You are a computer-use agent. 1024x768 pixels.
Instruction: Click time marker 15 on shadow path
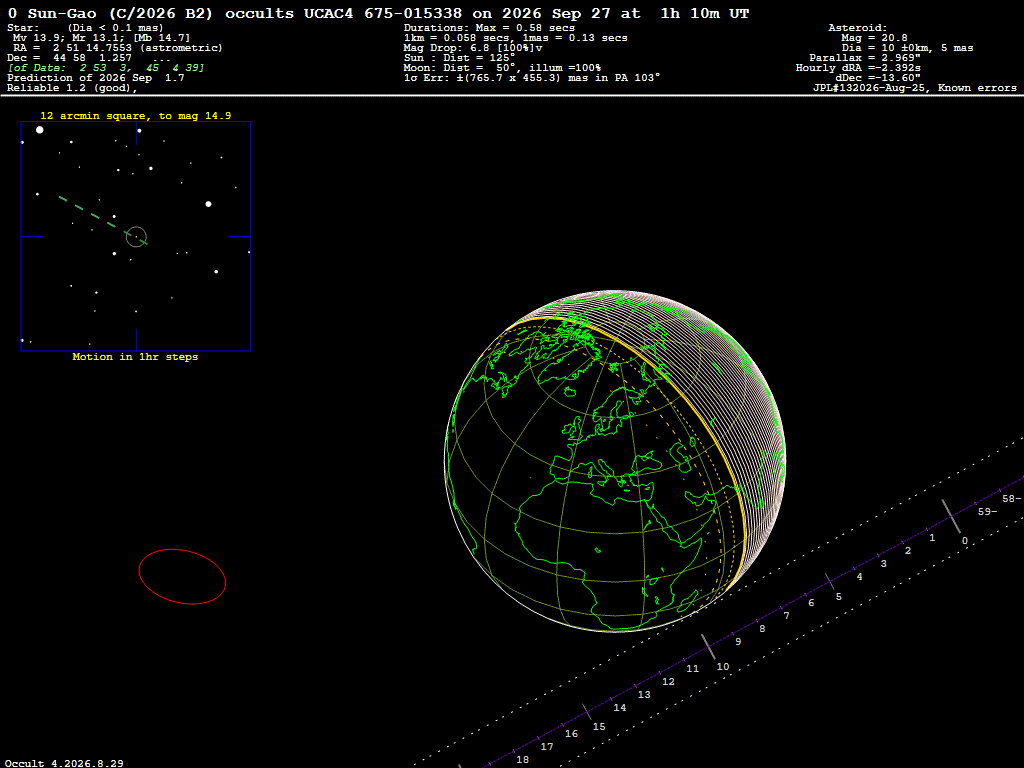coord(599,727)
